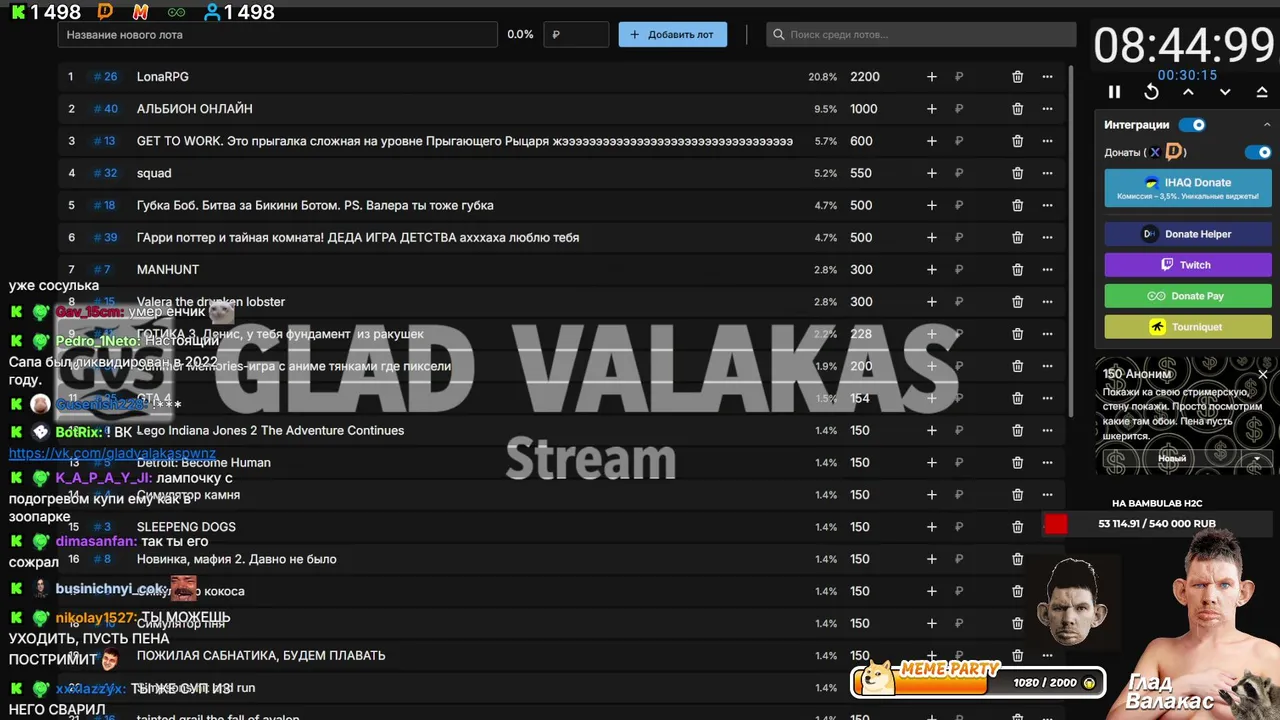Dismiss the 150 Аноним donation card
The width and height of the screenshot is (1280, 720).
tap(1262, 374)
